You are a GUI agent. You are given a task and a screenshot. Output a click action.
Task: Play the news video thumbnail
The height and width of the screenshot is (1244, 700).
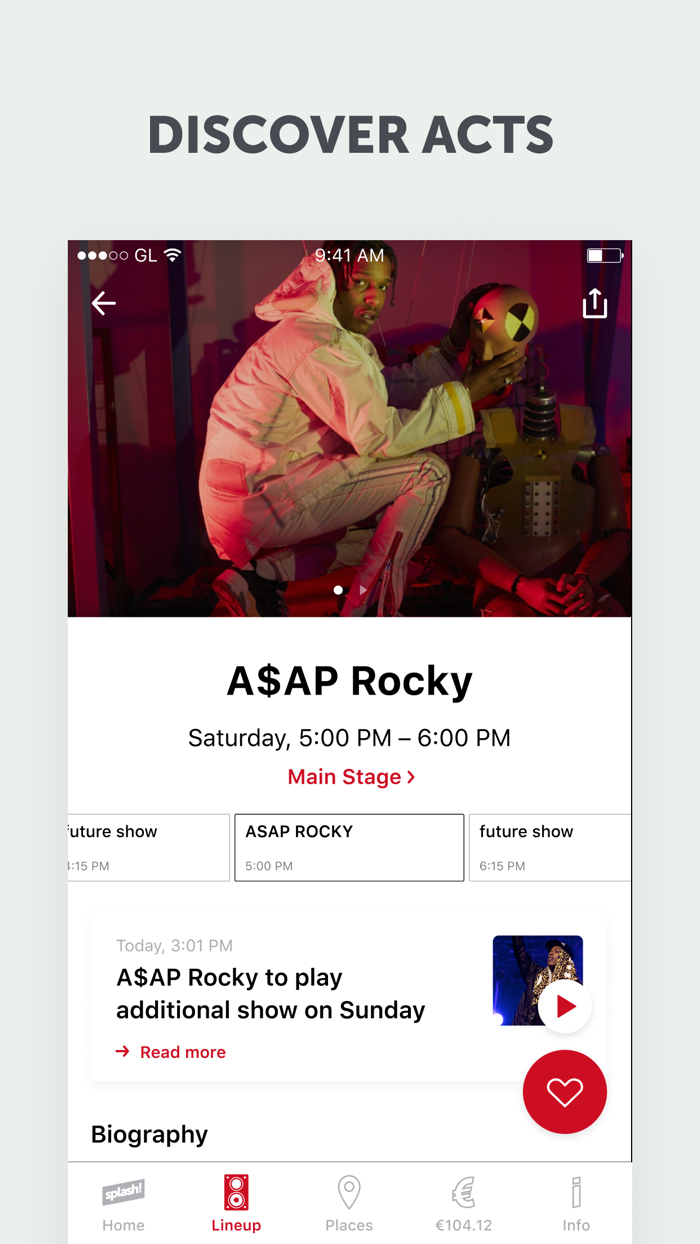point(565,1007)
